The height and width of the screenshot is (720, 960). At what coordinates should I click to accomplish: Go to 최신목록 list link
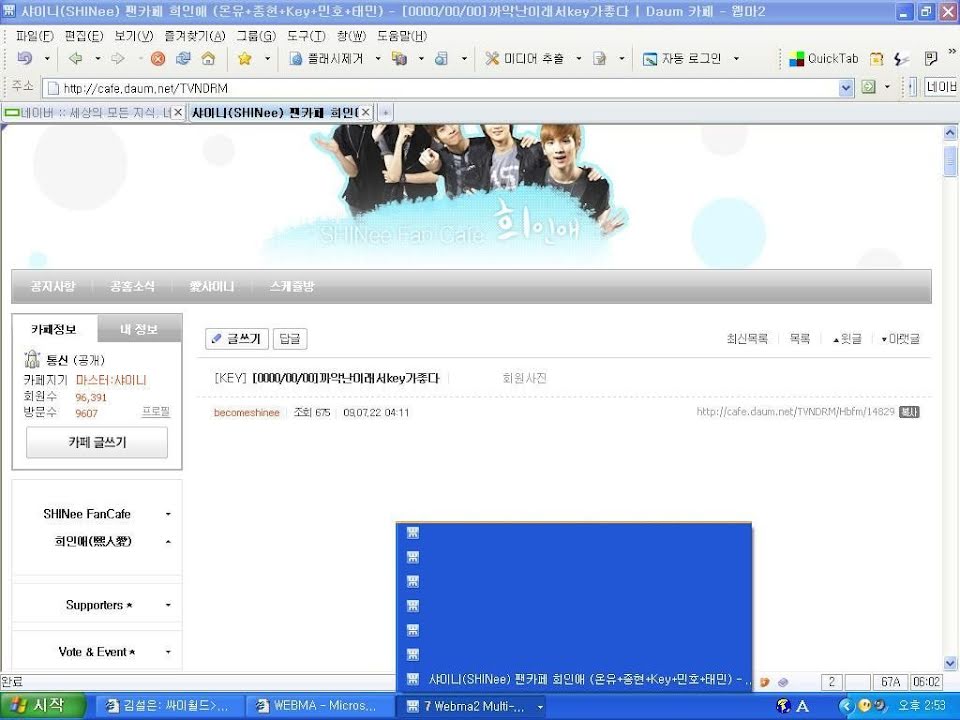[747, 339]
